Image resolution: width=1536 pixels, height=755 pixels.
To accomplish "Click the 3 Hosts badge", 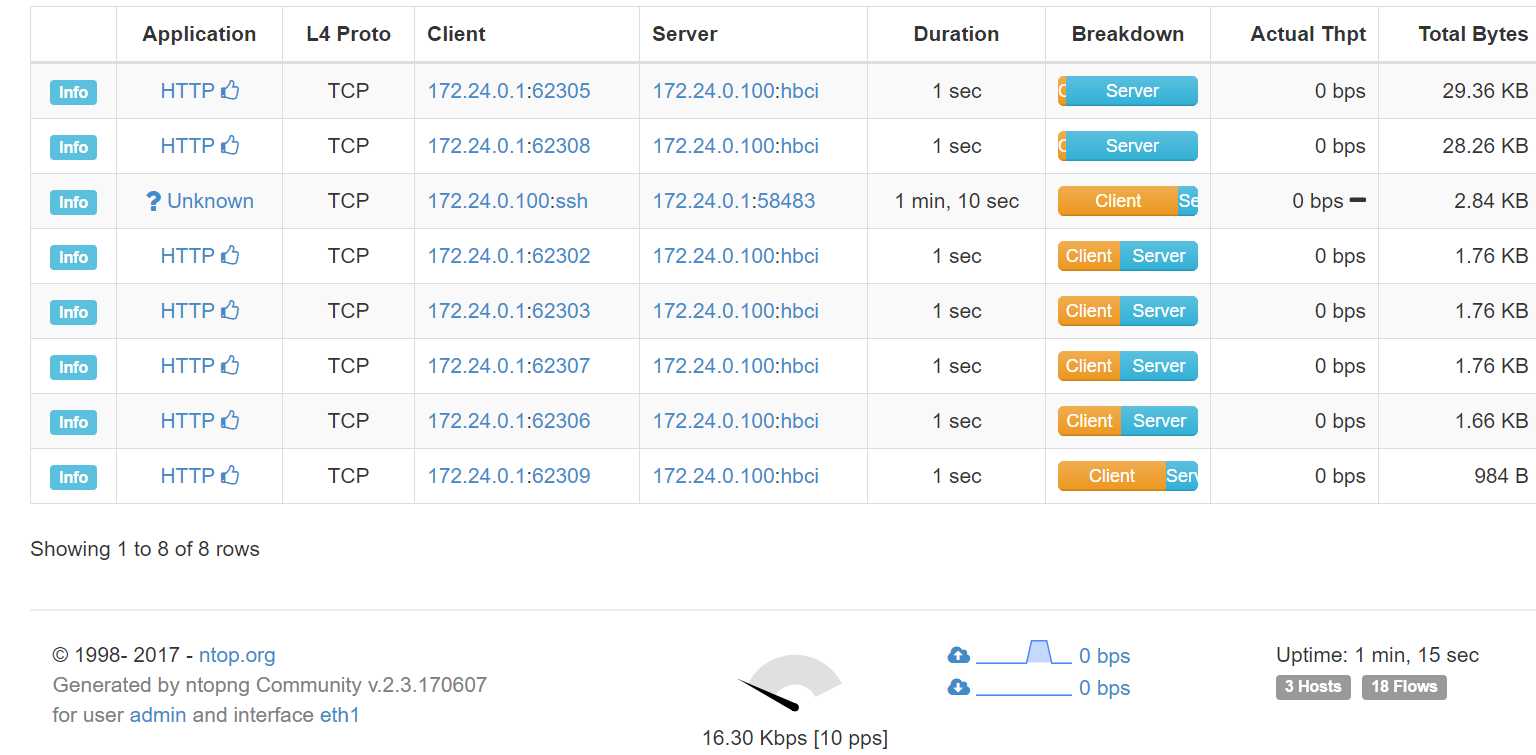I will [x=1313, y=687].
